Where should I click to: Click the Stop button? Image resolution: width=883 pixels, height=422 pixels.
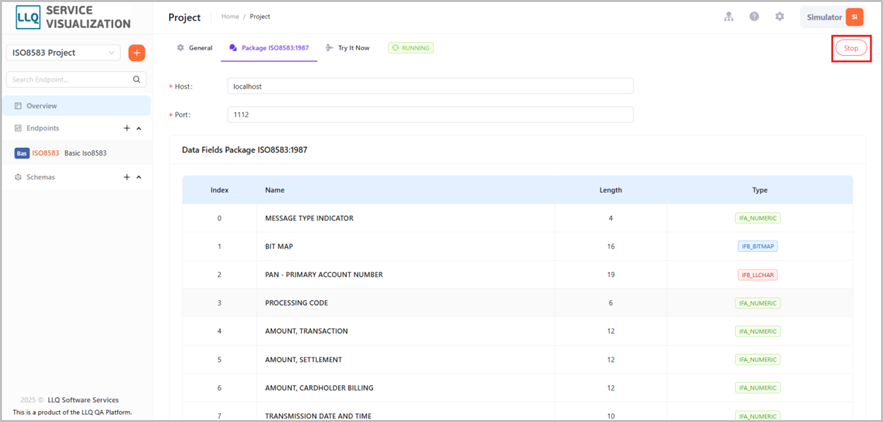[x=851, y=48]
